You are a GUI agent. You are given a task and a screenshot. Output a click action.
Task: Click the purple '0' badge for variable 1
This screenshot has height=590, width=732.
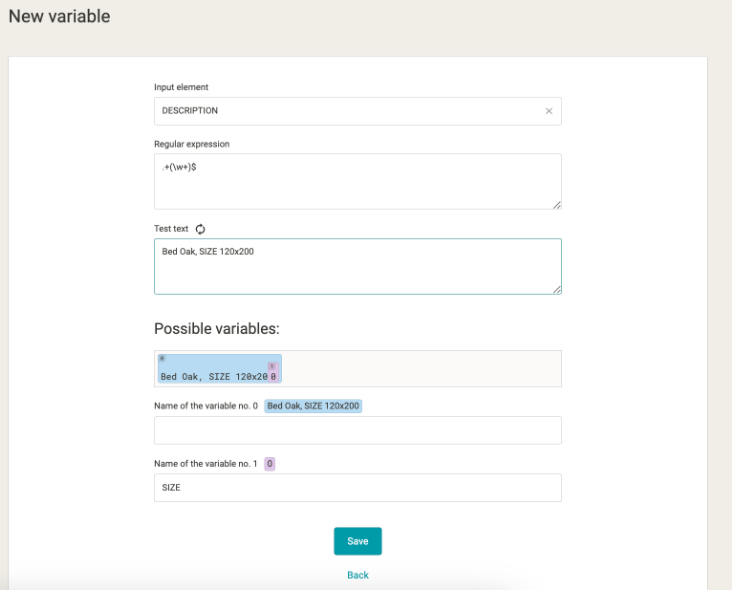[270, 464]
